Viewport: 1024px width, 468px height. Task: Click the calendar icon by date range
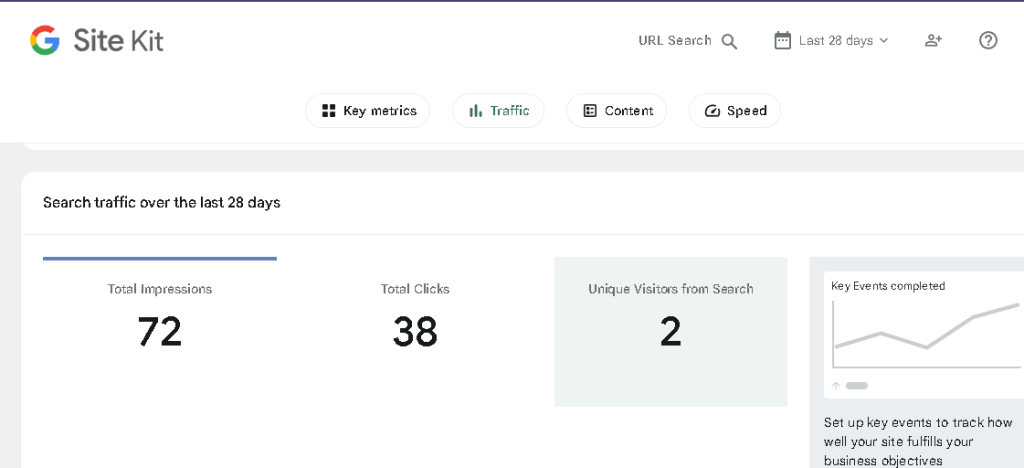coord(782,40)
